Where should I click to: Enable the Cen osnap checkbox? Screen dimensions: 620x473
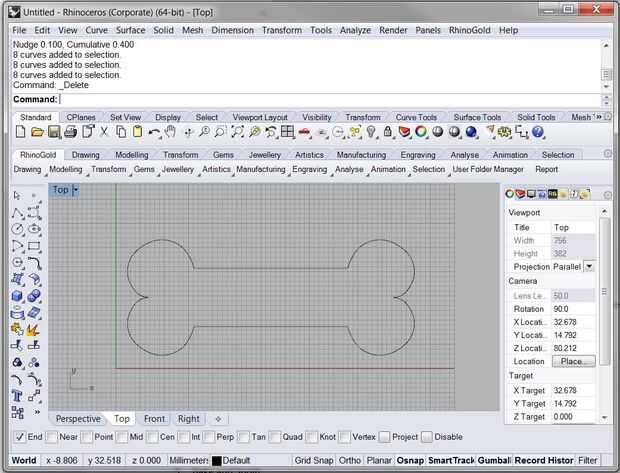[x=152, y=437]
